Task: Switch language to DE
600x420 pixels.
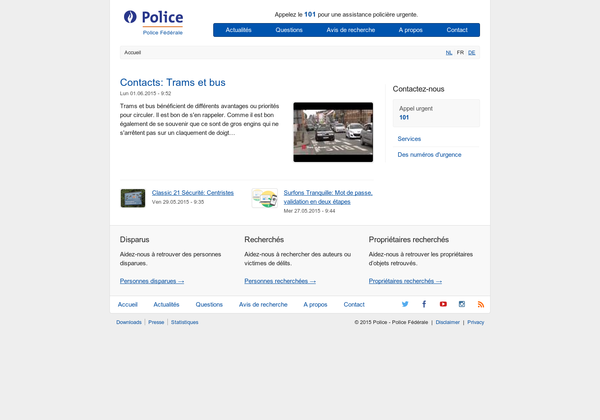Action: click(471, 53)
